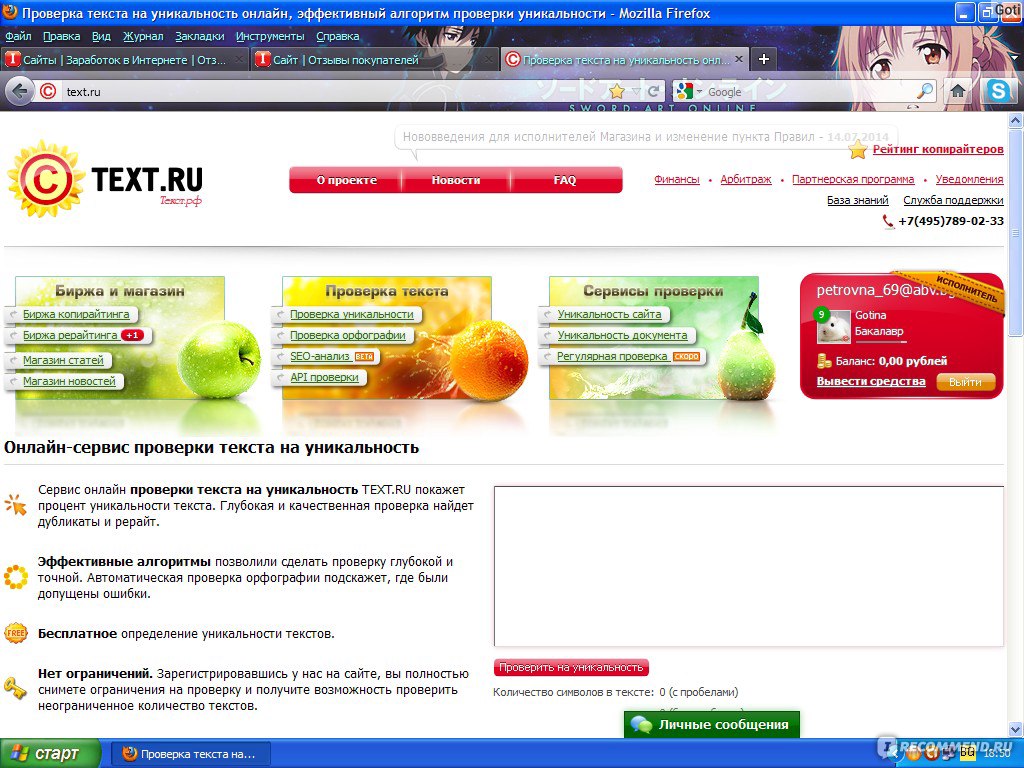
Task: Click 'Проверить на уникальность' button
Action: tap(571, 667)
